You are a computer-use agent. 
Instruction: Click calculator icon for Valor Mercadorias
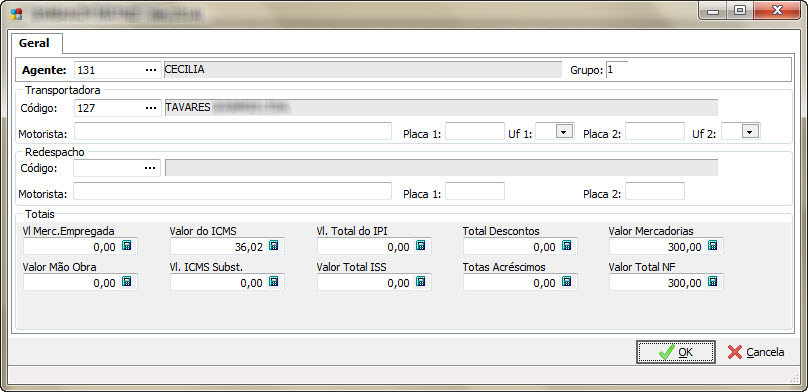[x=712, y=246]
